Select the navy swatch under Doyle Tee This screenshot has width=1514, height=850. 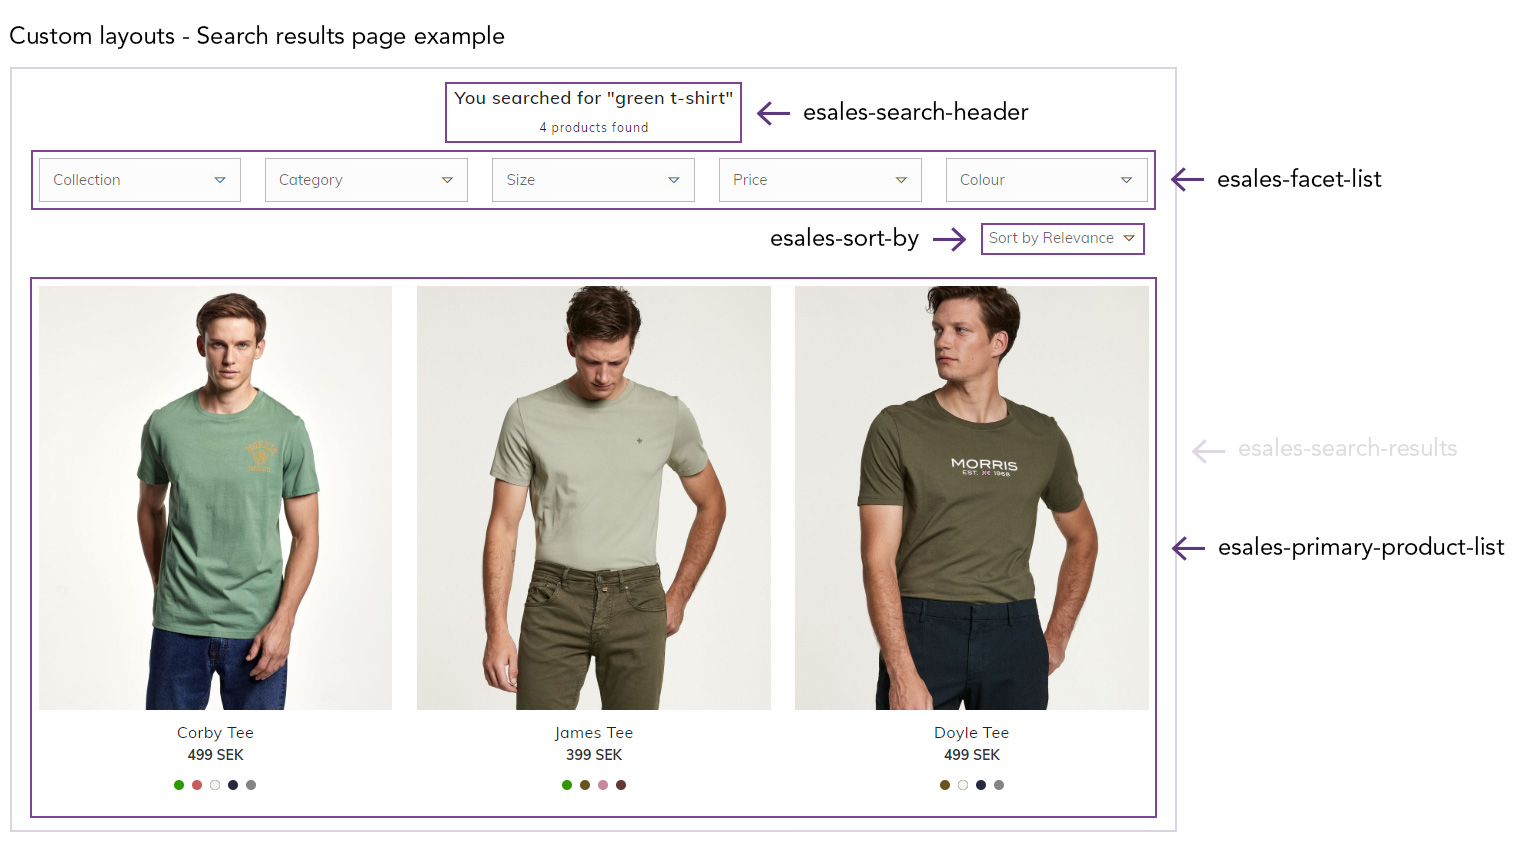tap(981, 785)
